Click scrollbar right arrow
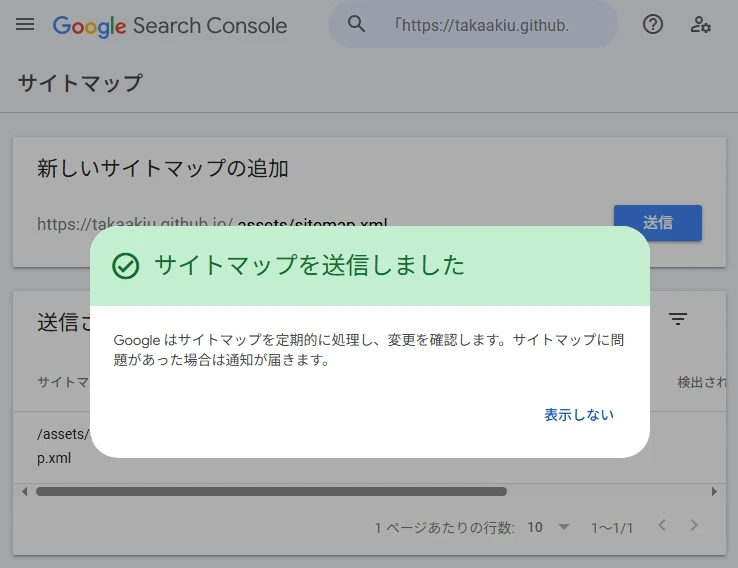 coord(714,492)
